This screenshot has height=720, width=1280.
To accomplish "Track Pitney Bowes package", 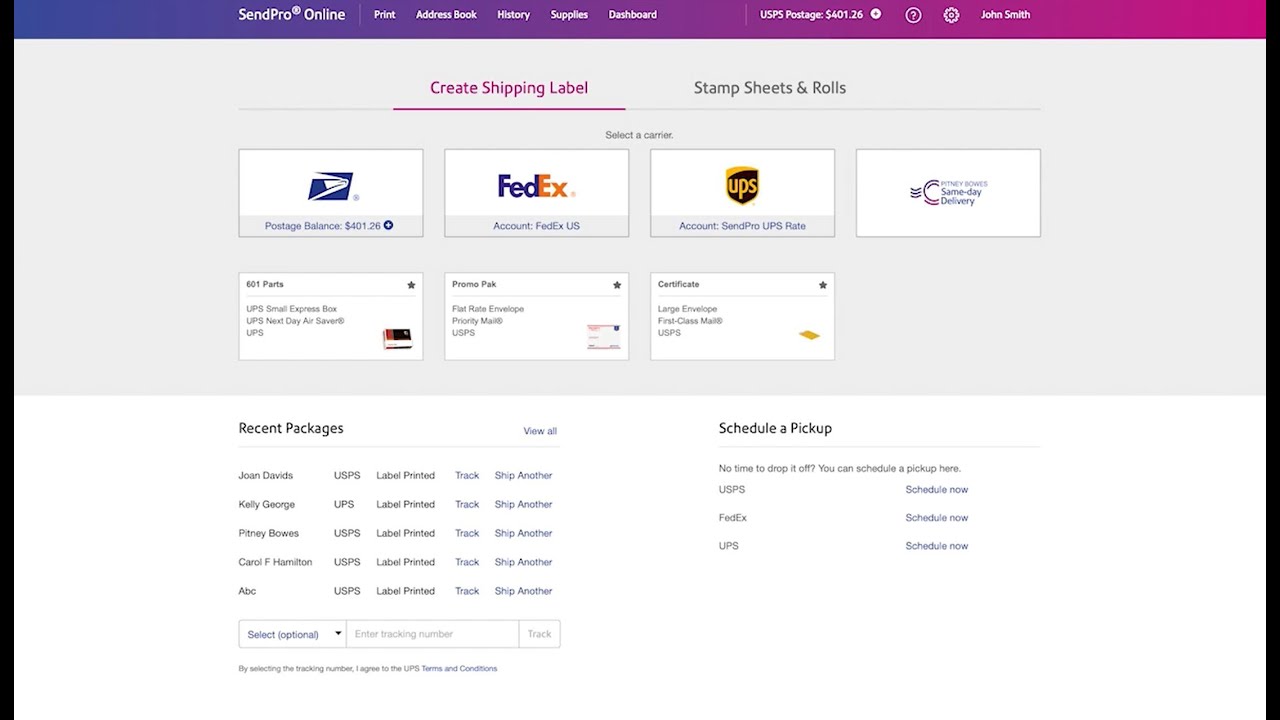I will [x=467, y=534].
